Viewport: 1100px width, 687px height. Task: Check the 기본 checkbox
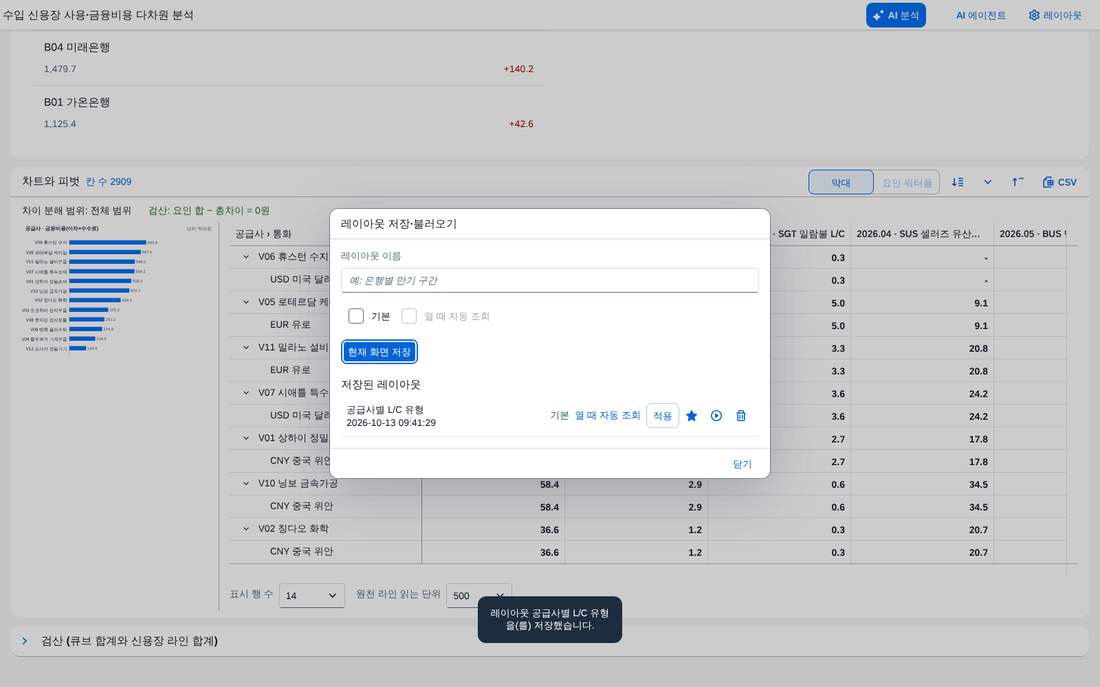356,316
